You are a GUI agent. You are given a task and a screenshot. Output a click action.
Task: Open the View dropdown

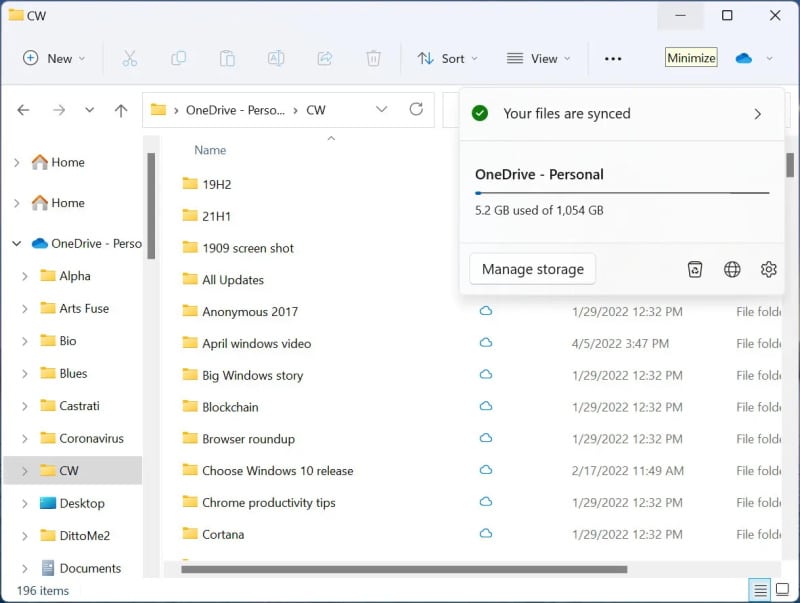pos(538,59)
